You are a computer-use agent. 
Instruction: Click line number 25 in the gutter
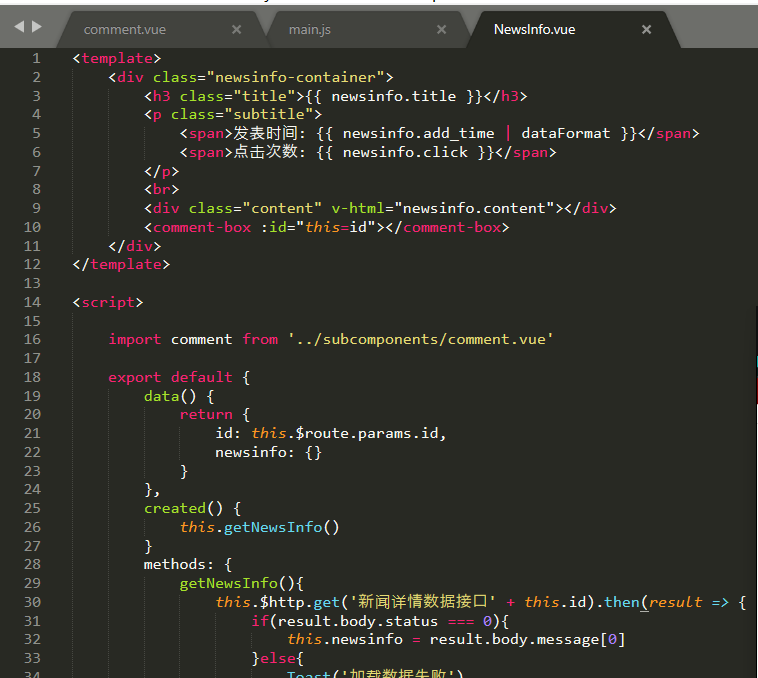(x=32, y=508)
